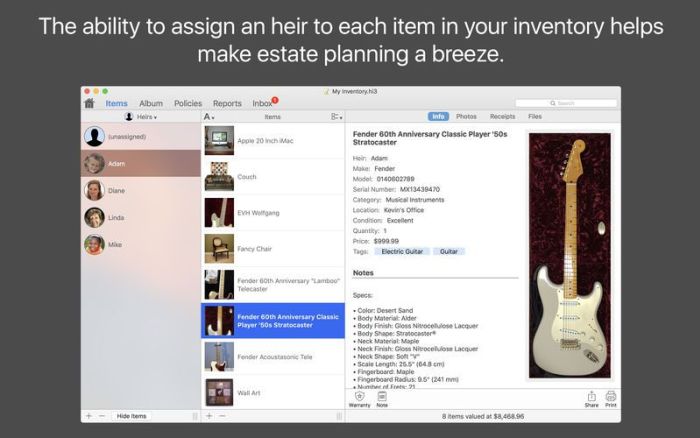
Task: Click the Category value Musical Instruments
Action: (415, 200)
